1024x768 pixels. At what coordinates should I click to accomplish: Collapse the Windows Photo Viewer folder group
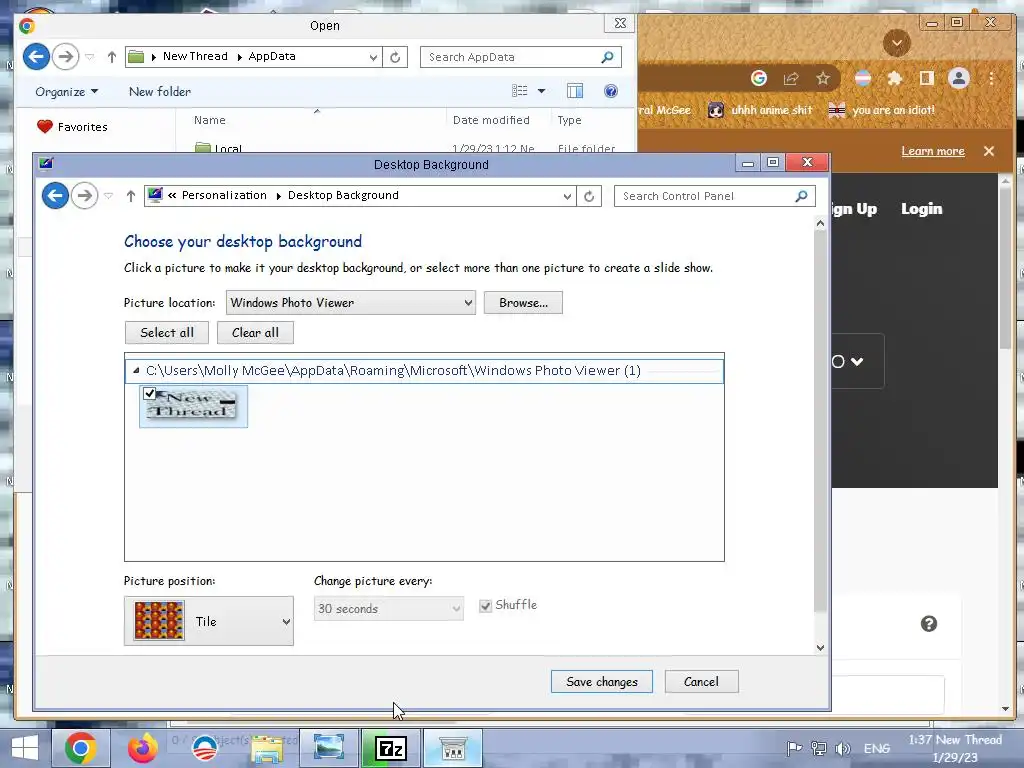tap(136, 371)
